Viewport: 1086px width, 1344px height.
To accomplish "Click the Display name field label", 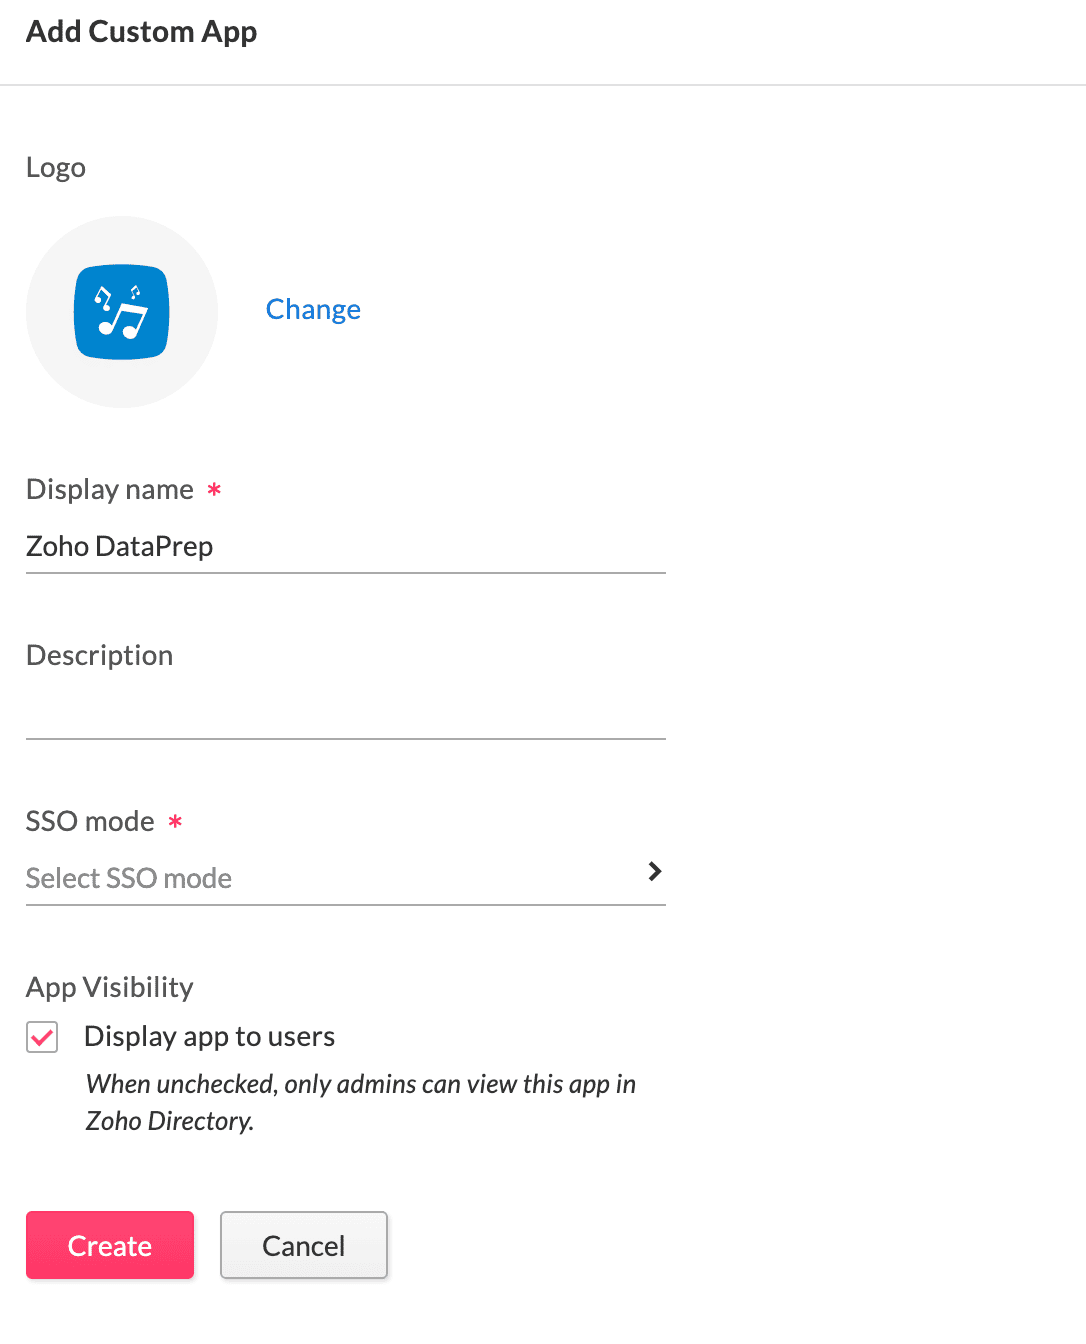I will point(110,490).
